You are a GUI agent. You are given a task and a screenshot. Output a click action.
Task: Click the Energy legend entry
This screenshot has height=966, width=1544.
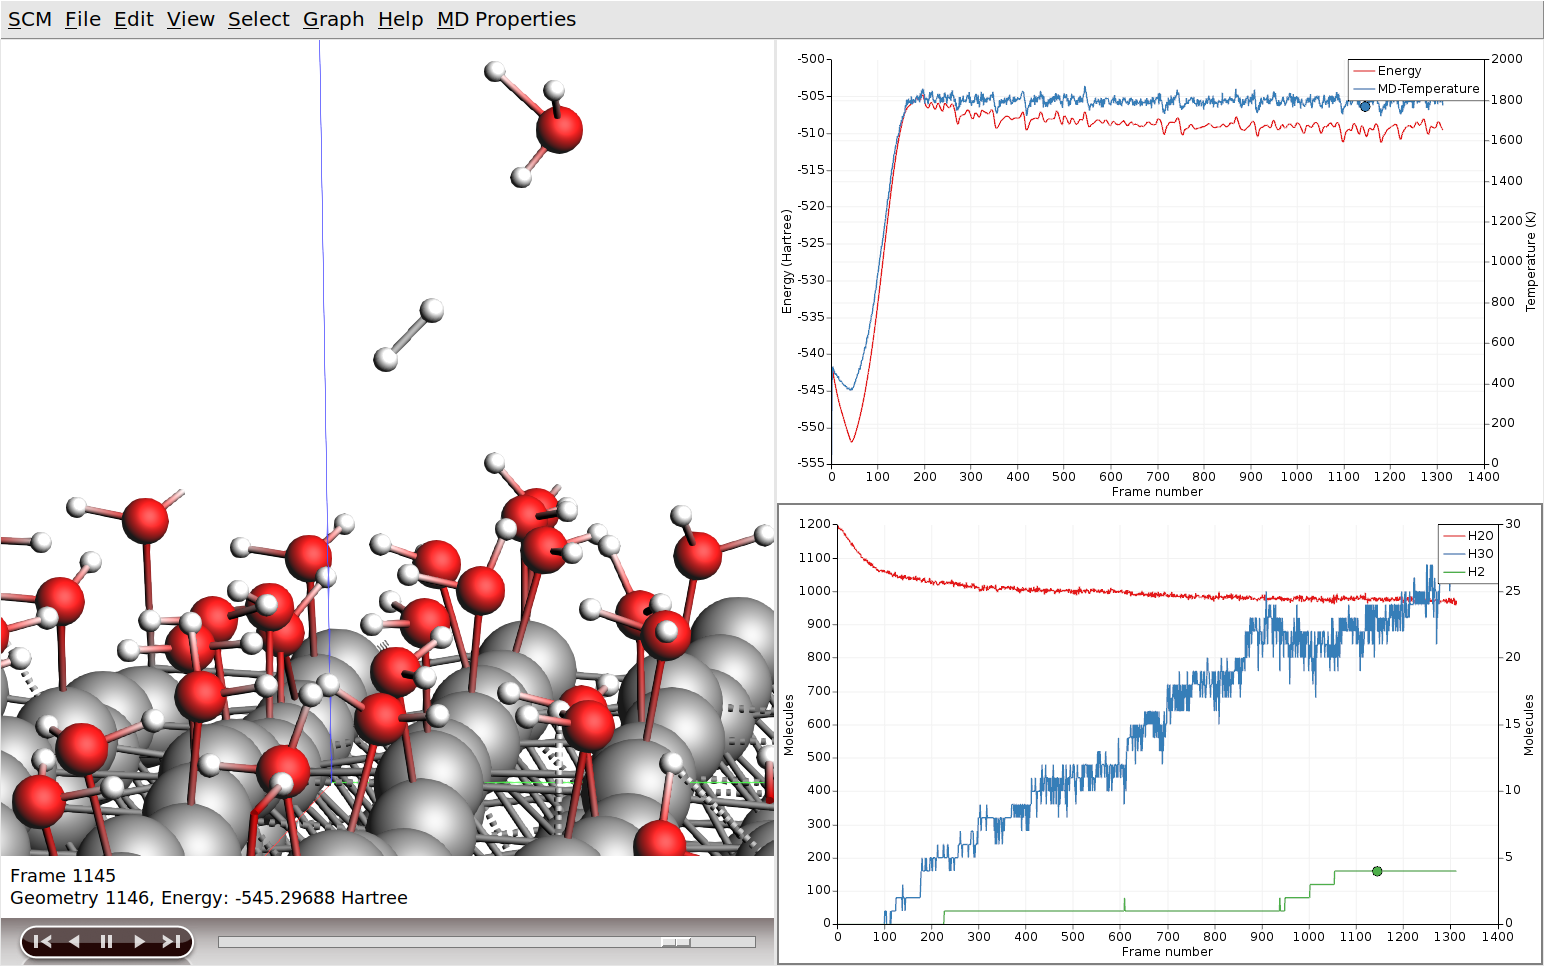pyautogui.click(x=1399, y=71)
